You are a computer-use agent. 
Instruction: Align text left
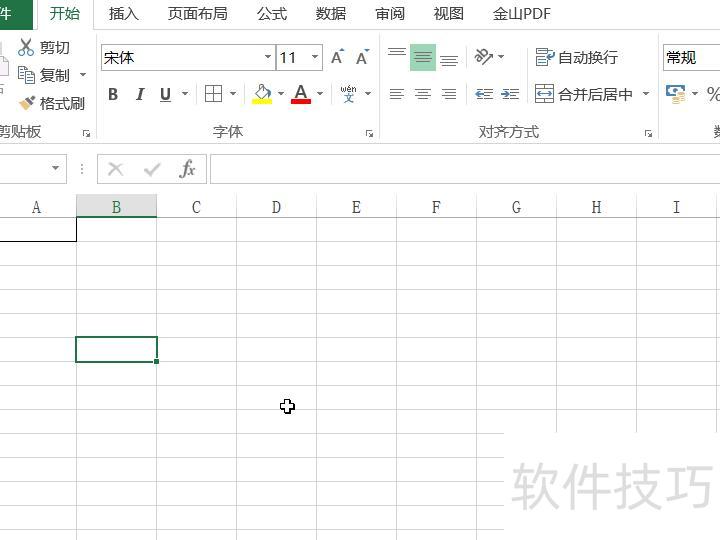click(x=397, y=94)
